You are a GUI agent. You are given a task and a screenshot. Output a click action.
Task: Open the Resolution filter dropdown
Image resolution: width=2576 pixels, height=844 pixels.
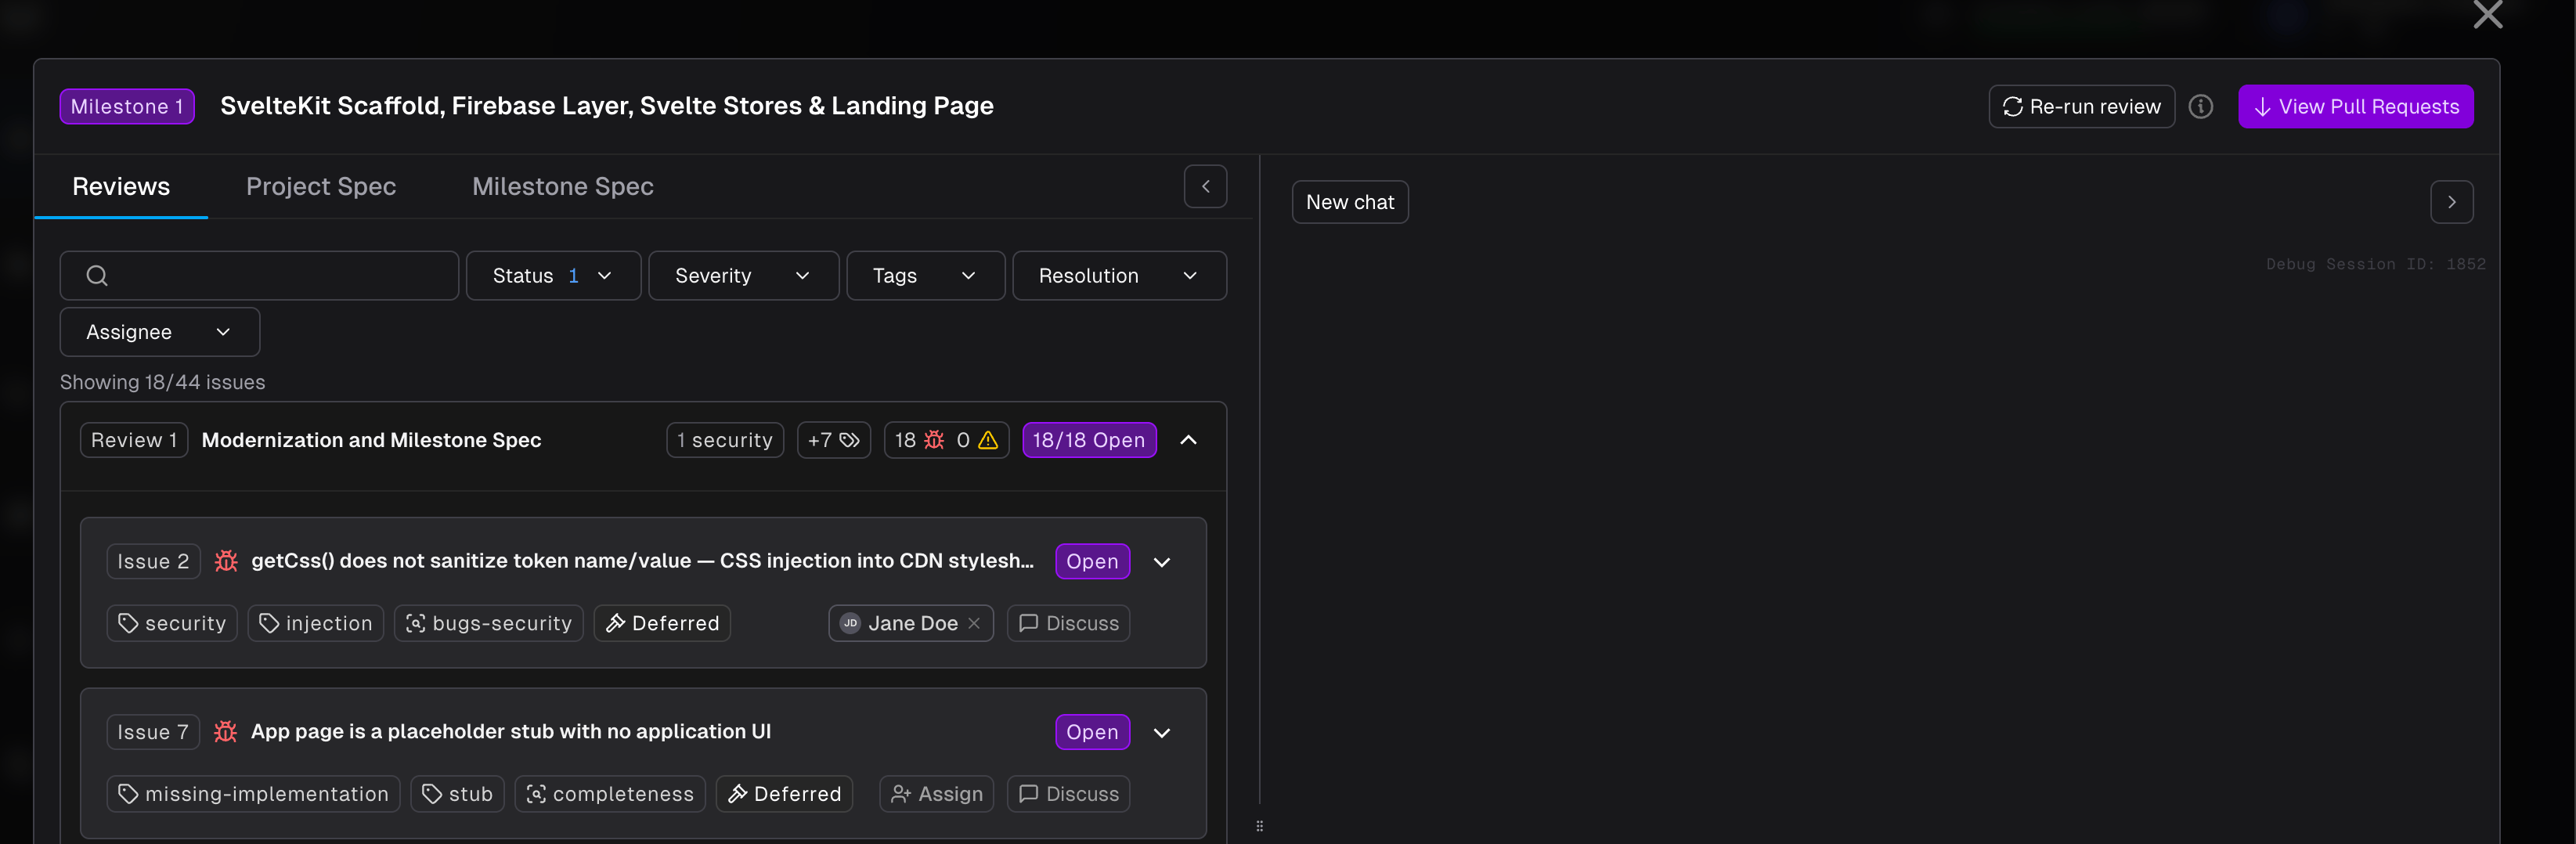[1119, 276]
